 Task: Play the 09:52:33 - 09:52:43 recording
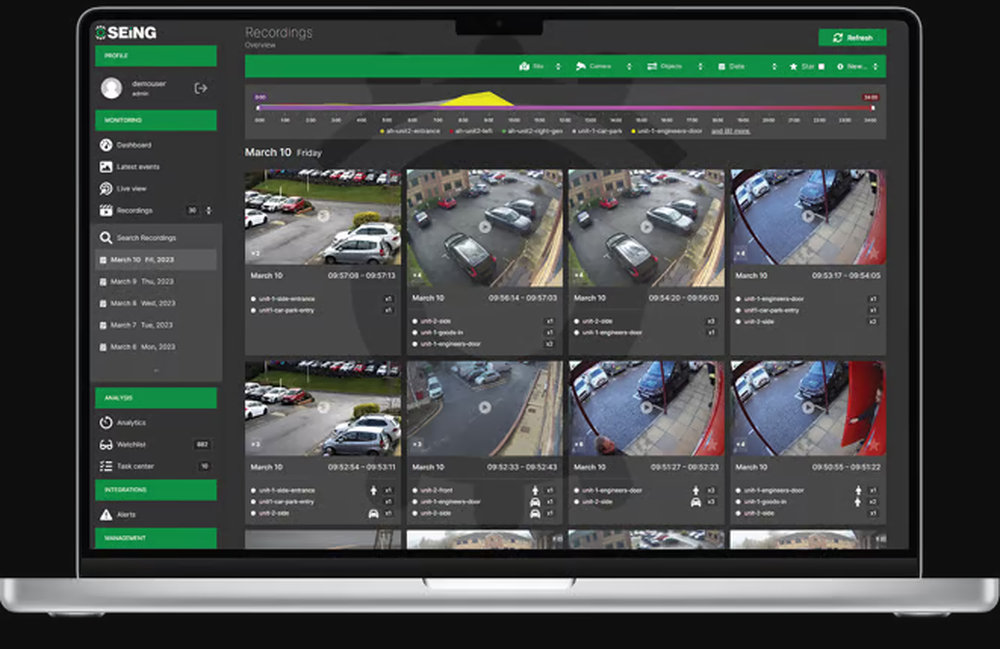[x=485, y=407]
